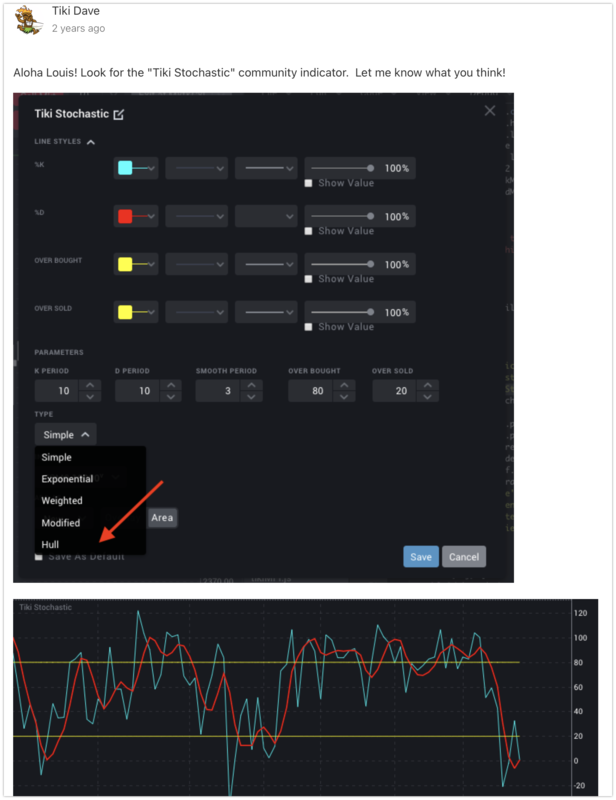Close the Tiki Stochastic settings dialog
Screen dimensions: 616x800
[489, 111]
